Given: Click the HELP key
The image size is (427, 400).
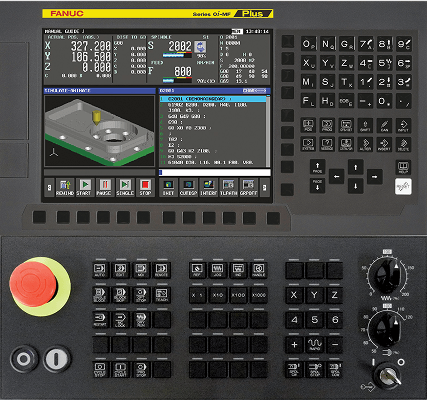Looking at the screenshot, I should pyautogui.click(x=403, y=167).
